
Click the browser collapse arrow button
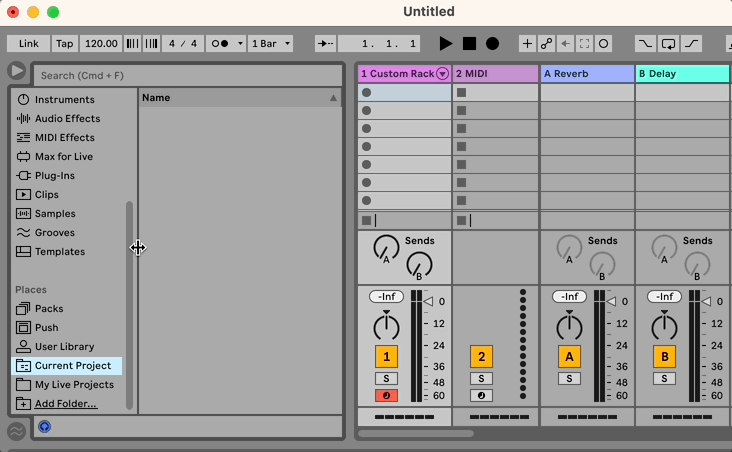tap(16, 70)
